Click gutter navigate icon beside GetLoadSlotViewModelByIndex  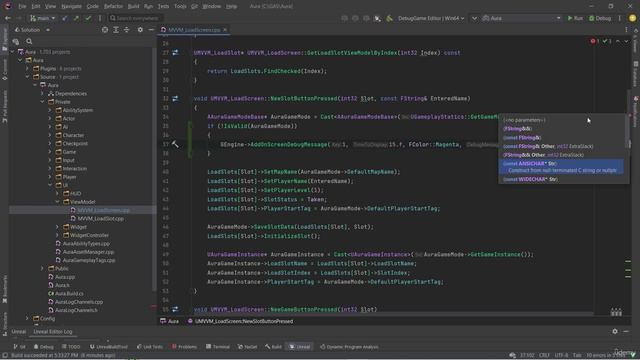(x=175, y=53)
